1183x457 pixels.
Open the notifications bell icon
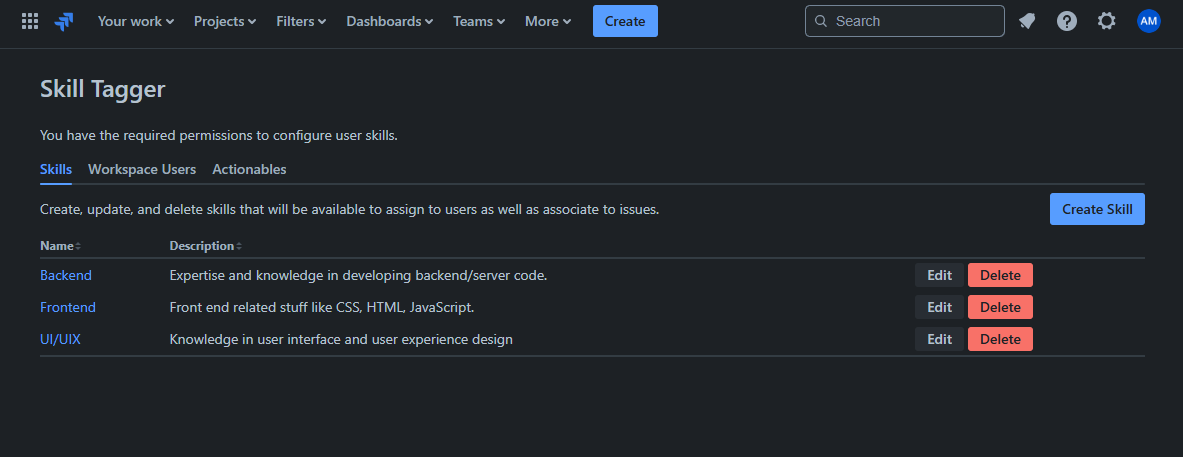point(1026,21)
